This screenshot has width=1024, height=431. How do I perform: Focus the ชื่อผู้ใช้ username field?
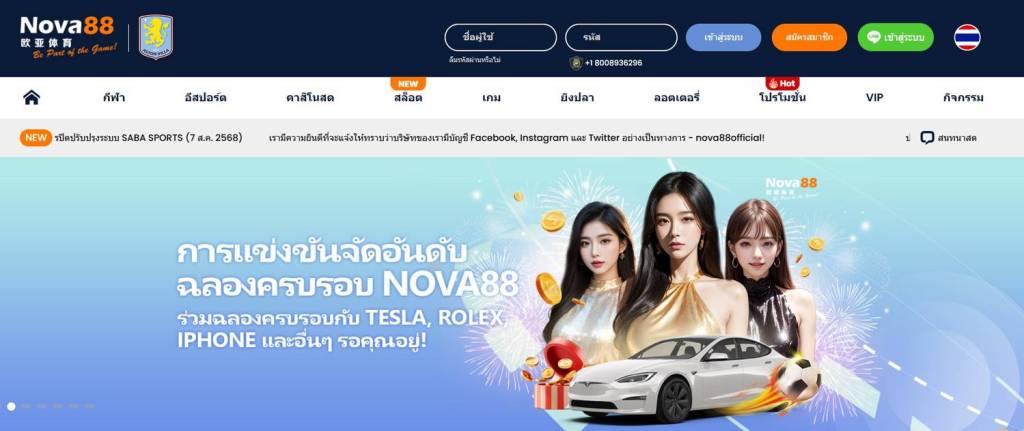[501, 37]
